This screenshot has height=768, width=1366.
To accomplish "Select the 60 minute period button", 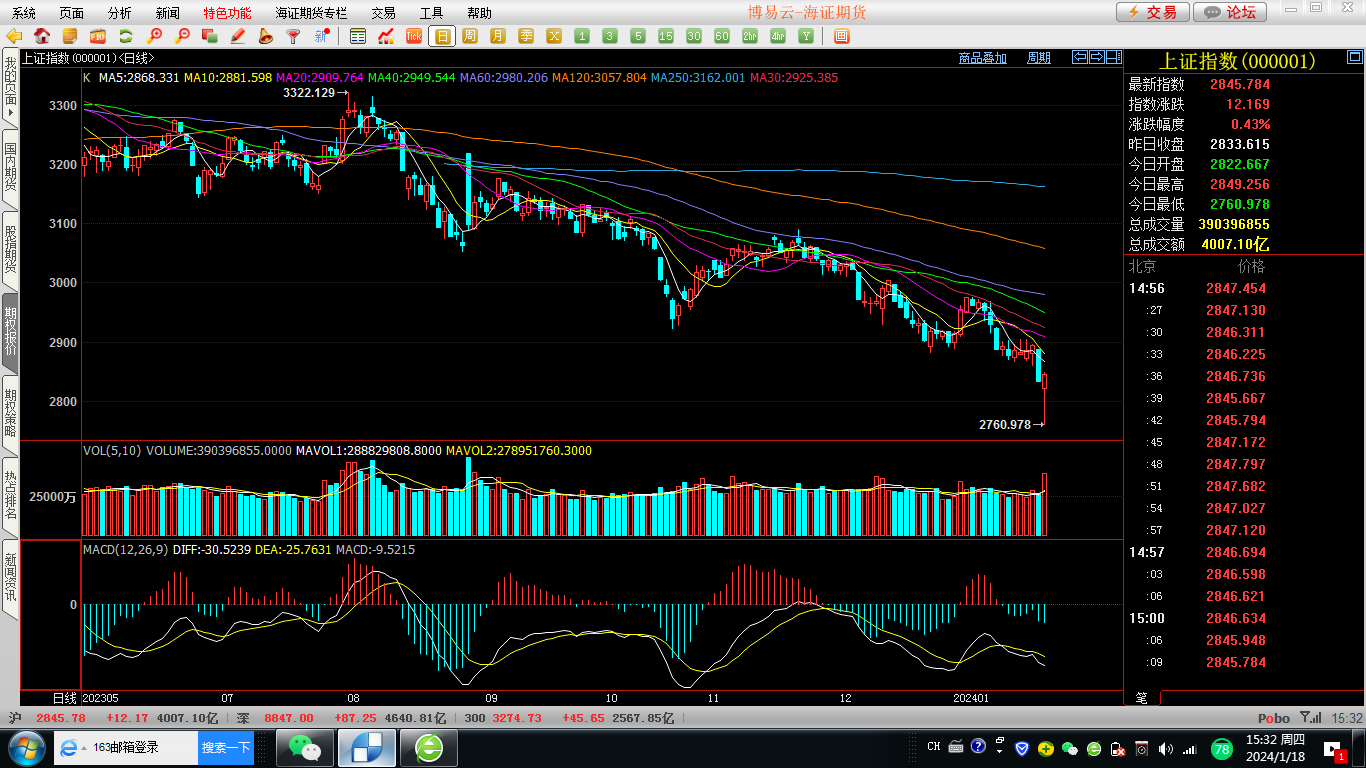I will tap(722, 36).
